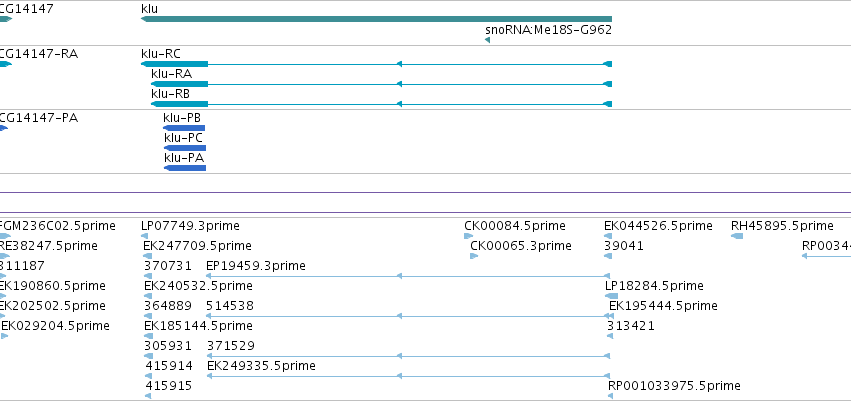Select the klu-RC transcript exon block
The image size is (851, 401).
[x=174, y=64]
